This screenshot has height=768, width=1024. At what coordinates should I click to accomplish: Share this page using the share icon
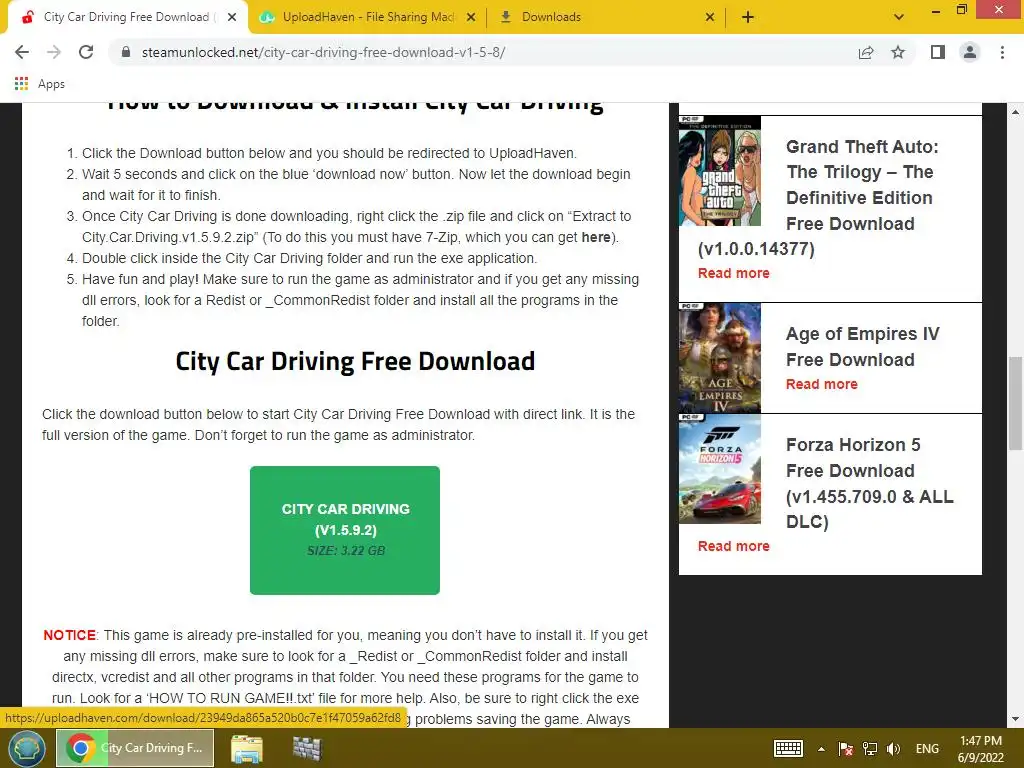866,52
